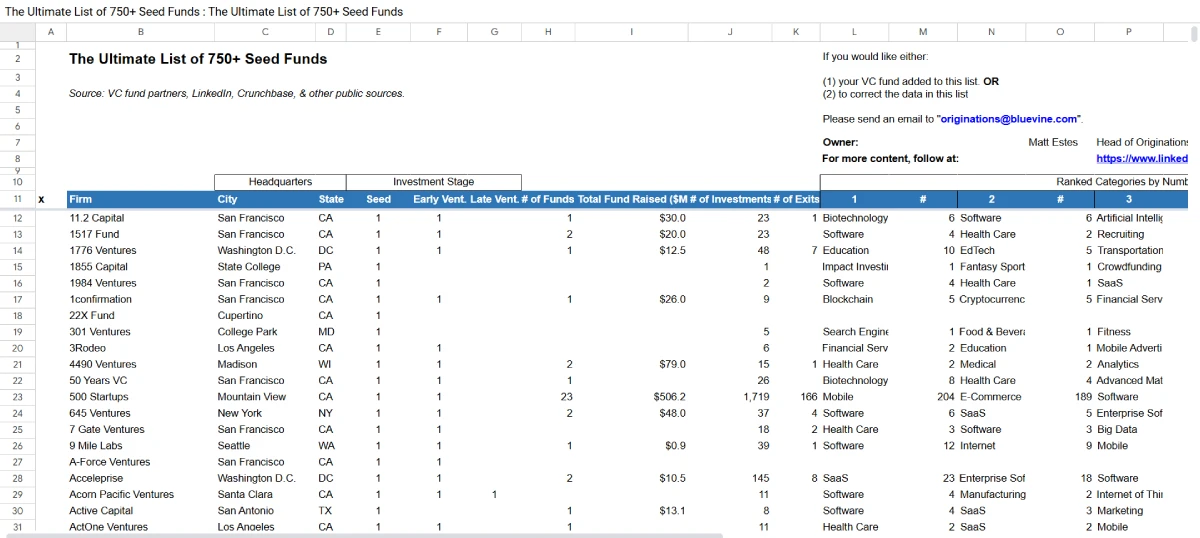Select the 11.2 Capital firm cell
Screen dimensions: 1200x538
click(x=140, y=218)
